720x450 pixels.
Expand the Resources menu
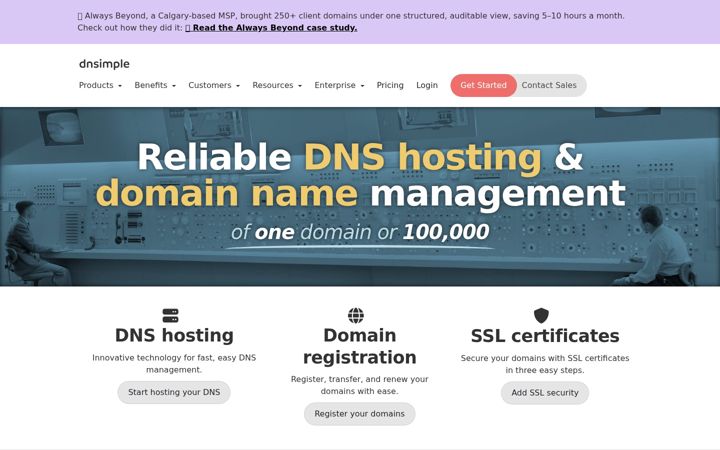[x=277, y=85]
